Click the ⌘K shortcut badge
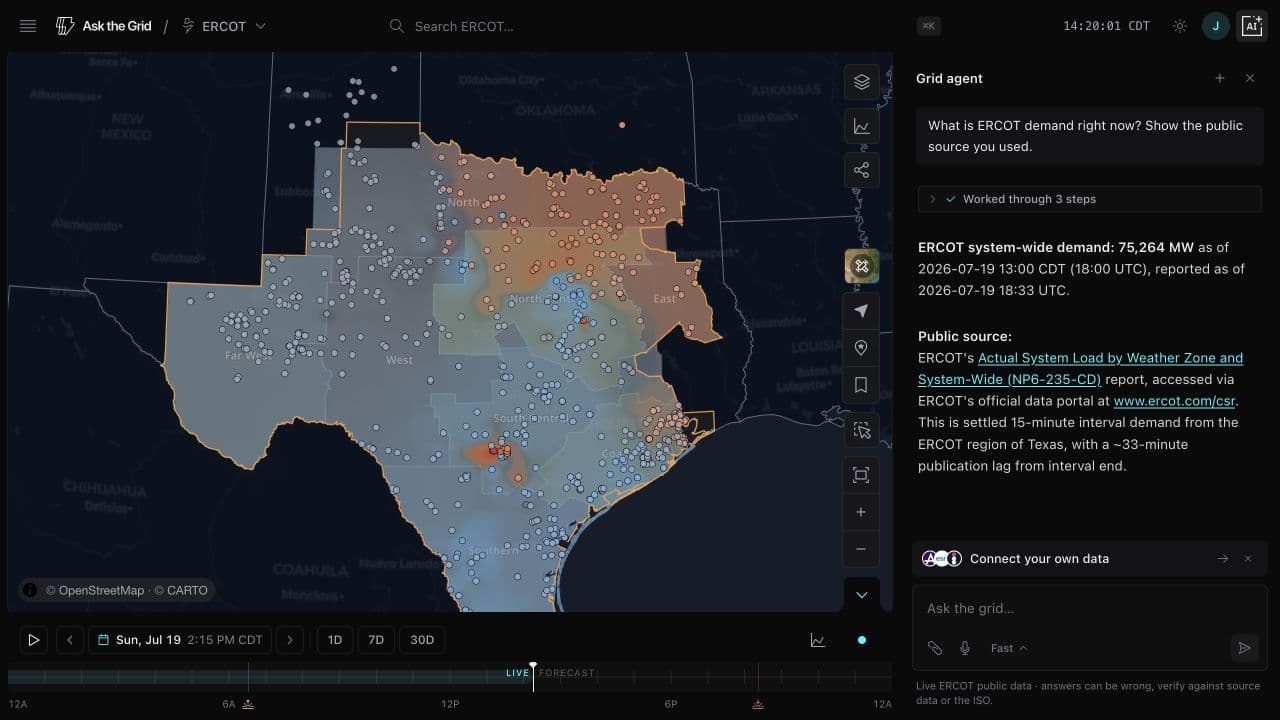Viewport: 1280px width, 720px height. 928,26
